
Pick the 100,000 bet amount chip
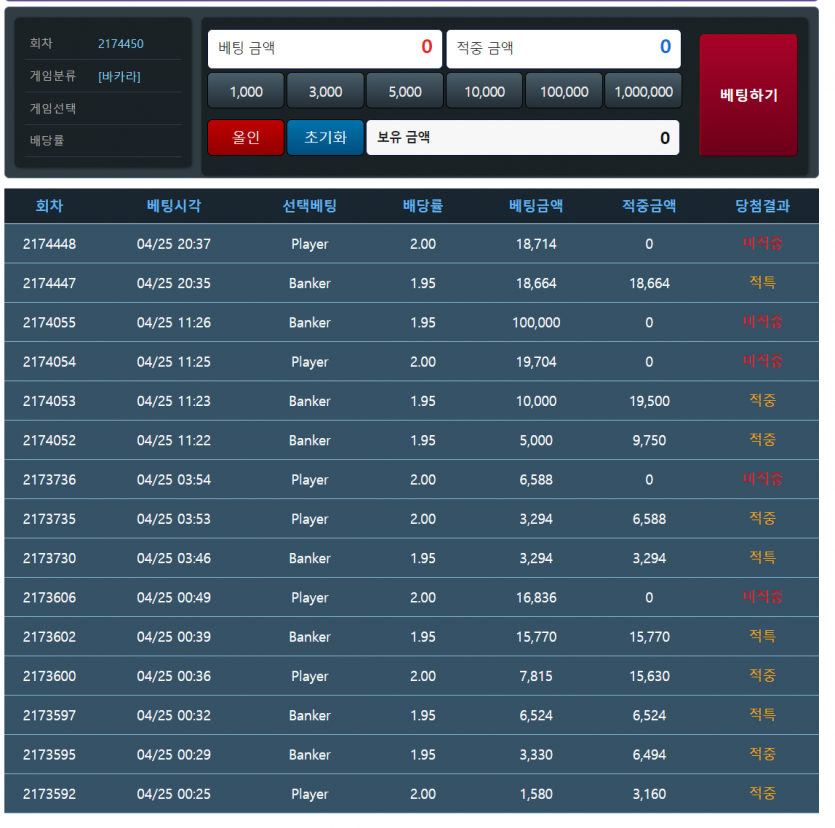[564, 91]
